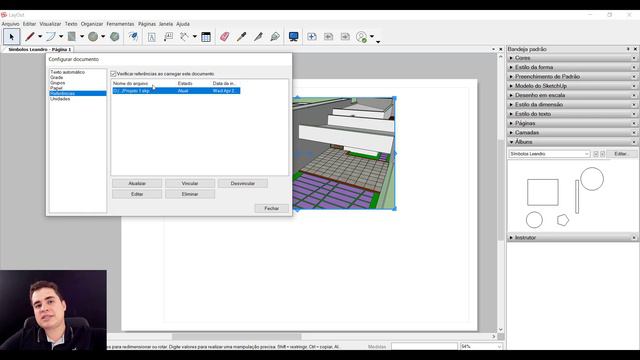
Task: Open the Circle tool dropdown arrow
Action: pyautogui.click(x=103, y=37)
